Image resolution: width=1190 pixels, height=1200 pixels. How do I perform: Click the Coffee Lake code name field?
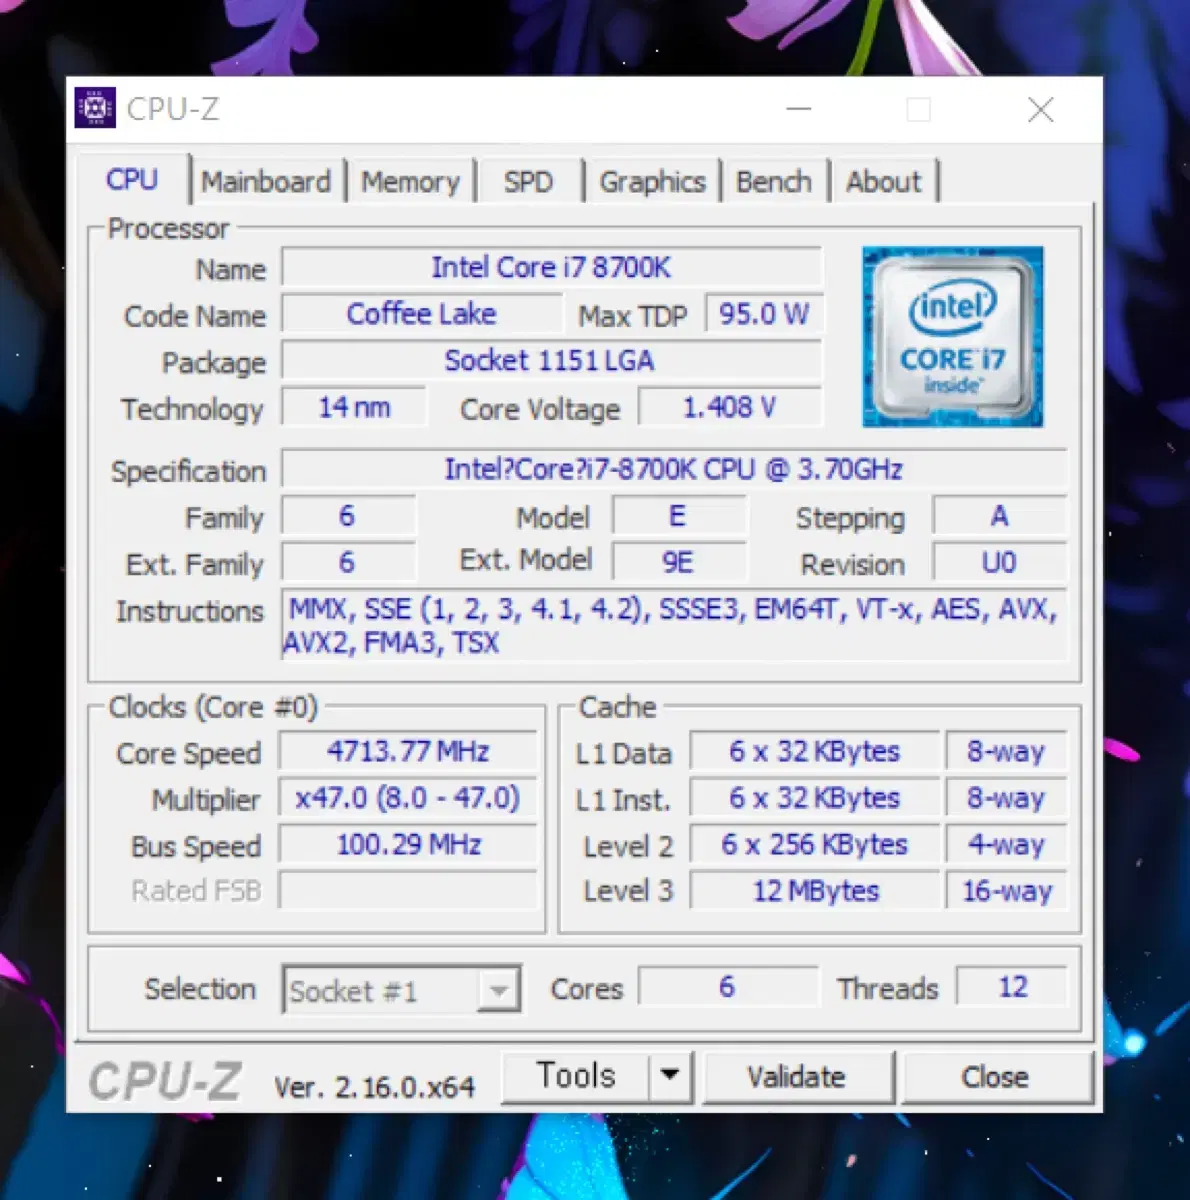(421, 314)
